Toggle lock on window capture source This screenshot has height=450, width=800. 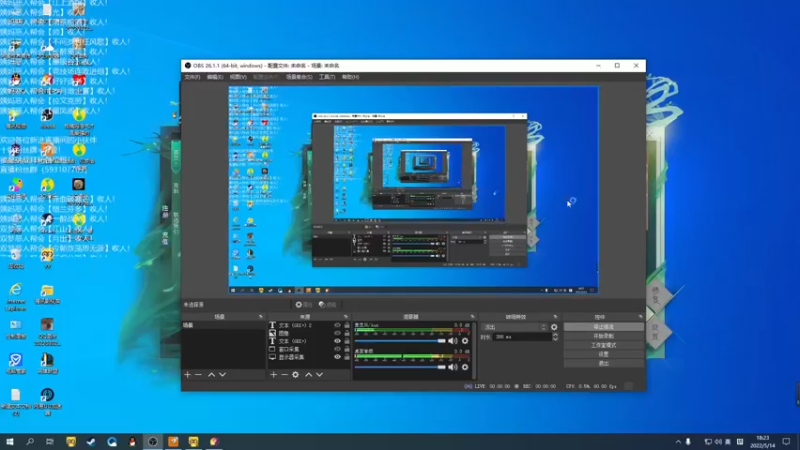click(x=347, y=349)
